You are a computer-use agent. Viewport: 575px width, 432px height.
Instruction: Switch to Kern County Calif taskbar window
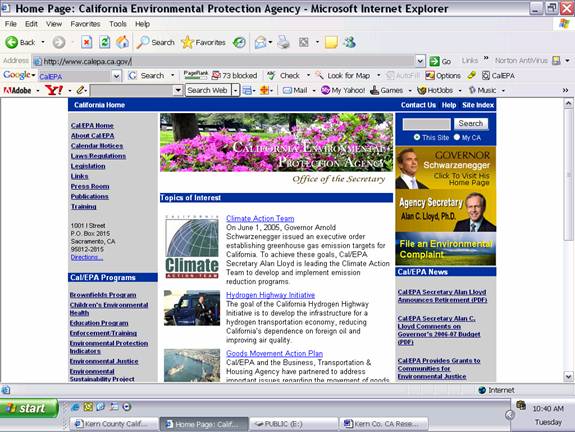tap(114, 424)
